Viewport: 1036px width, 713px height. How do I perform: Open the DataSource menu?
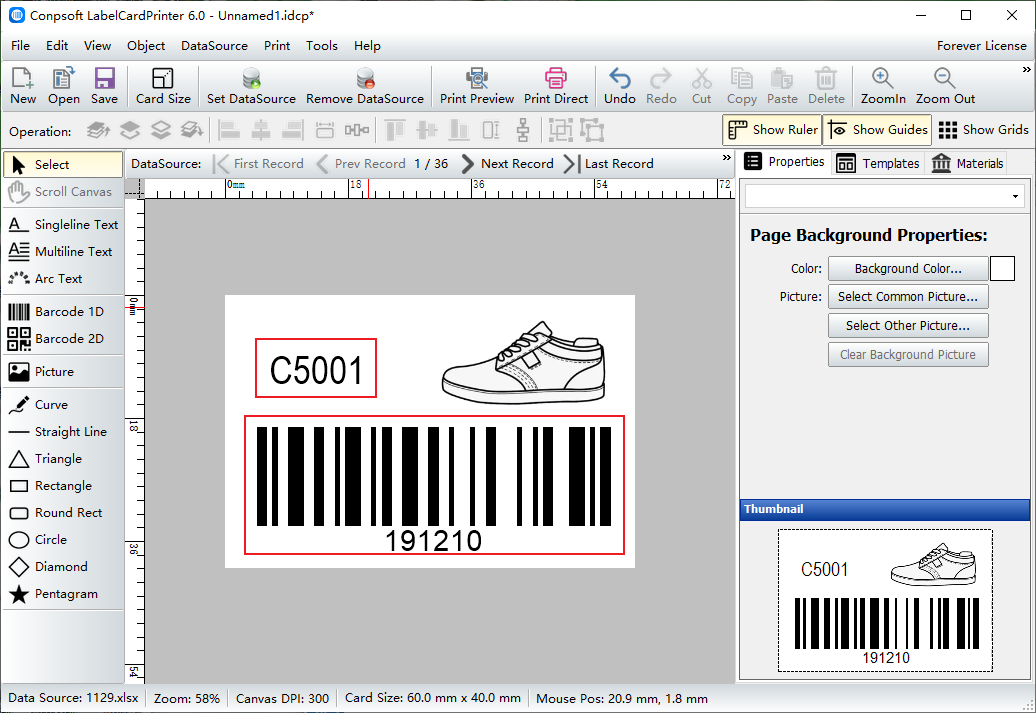pyautogui.click(x=214, y=46)
